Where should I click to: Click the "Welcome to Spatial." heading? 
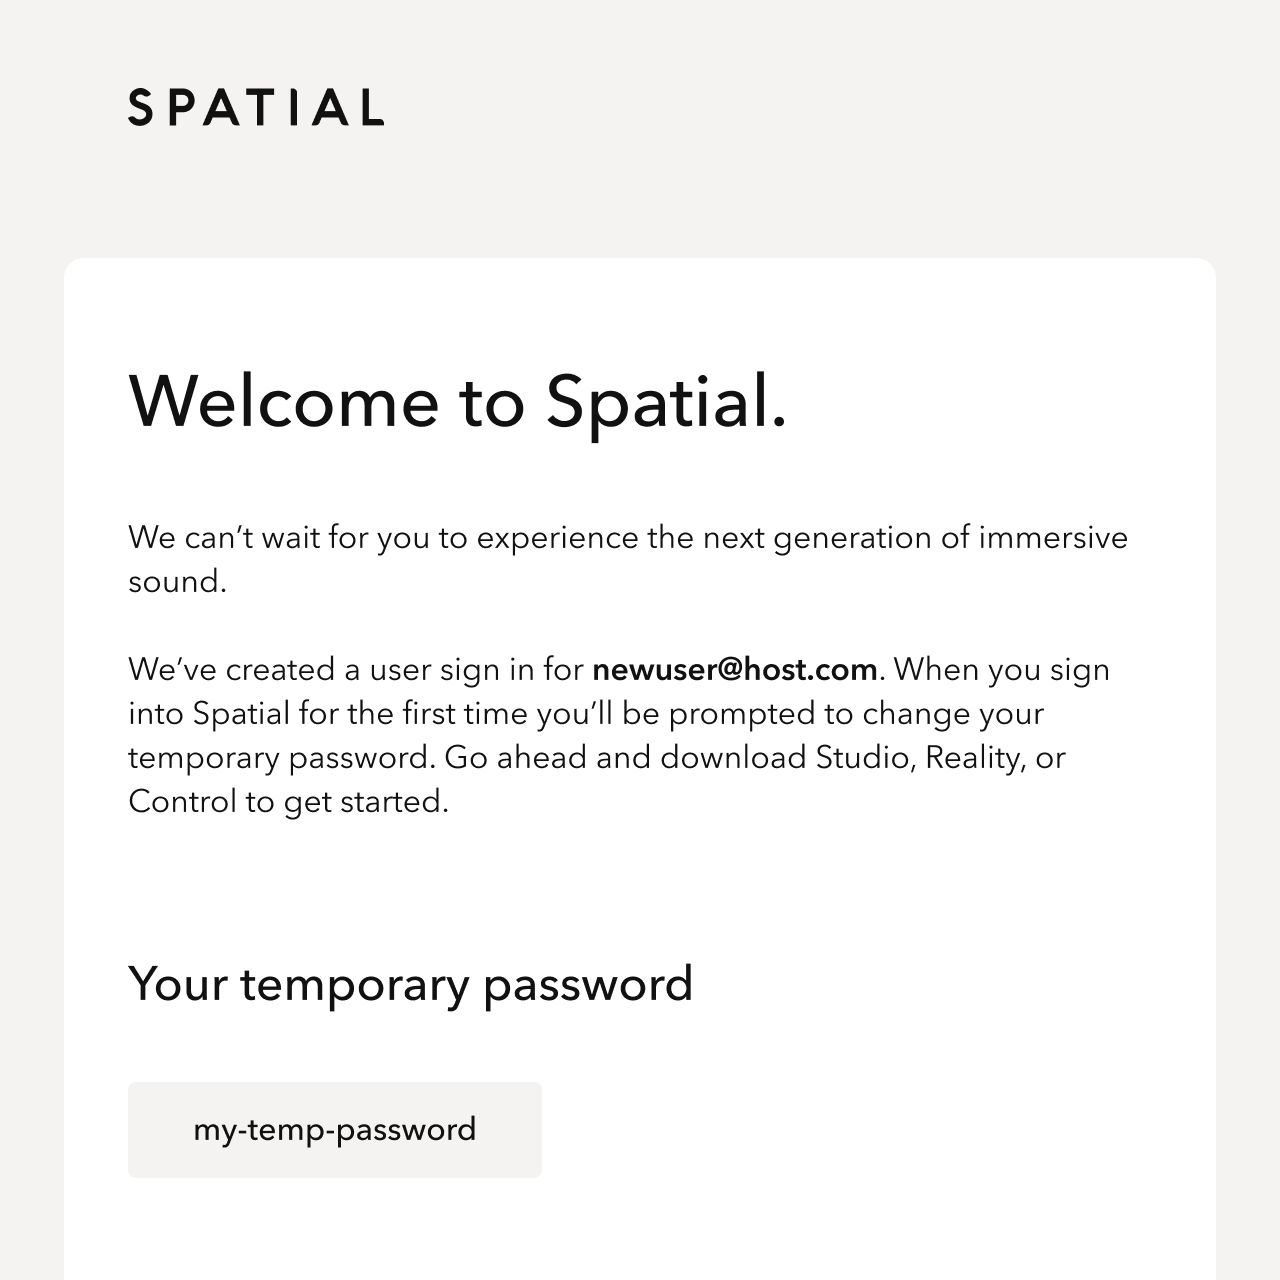coord(458,400)
